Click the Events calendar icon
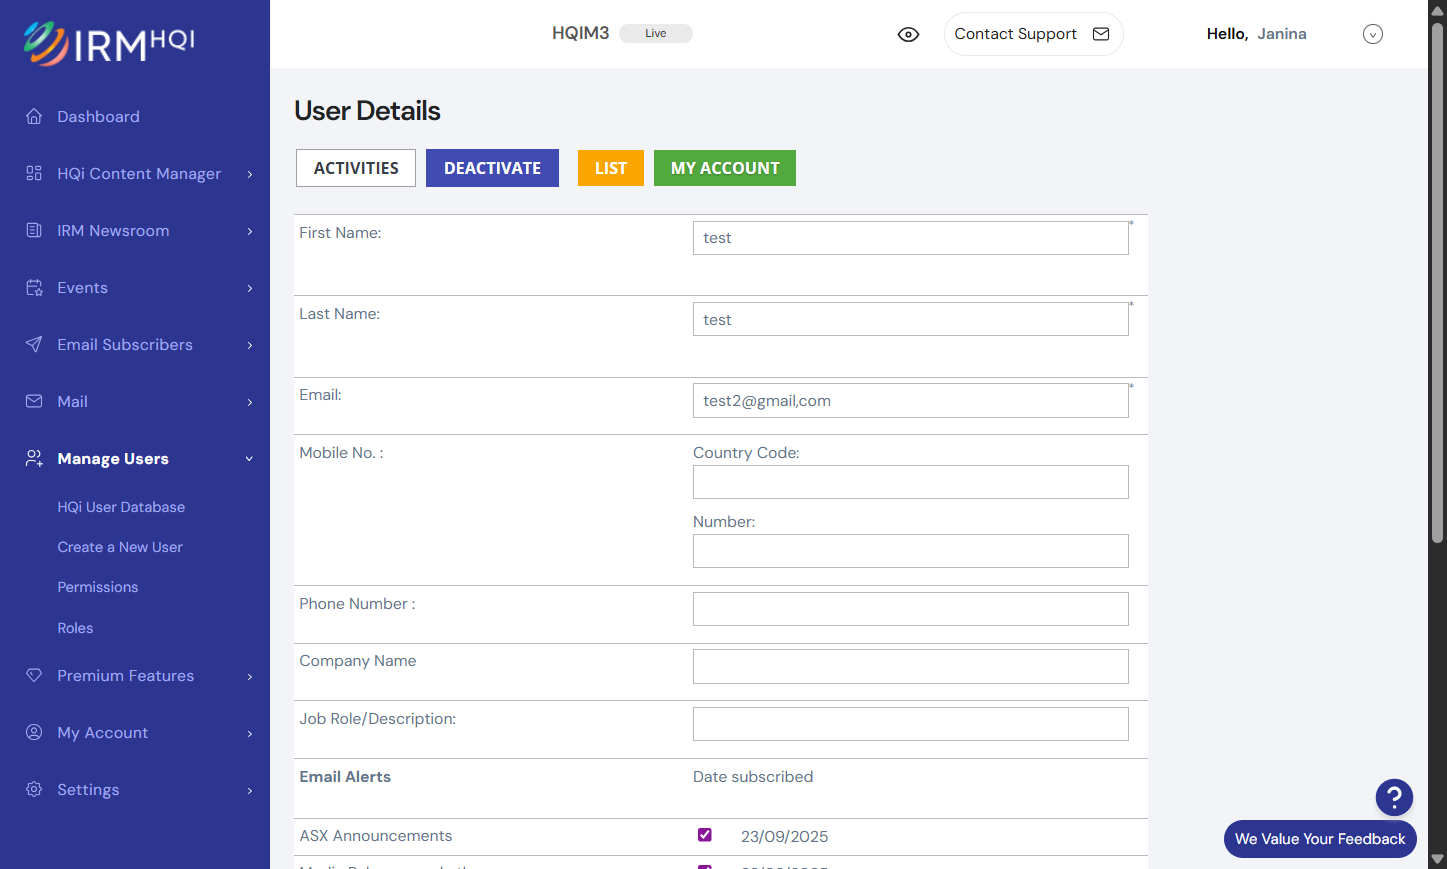 point(34,287)
